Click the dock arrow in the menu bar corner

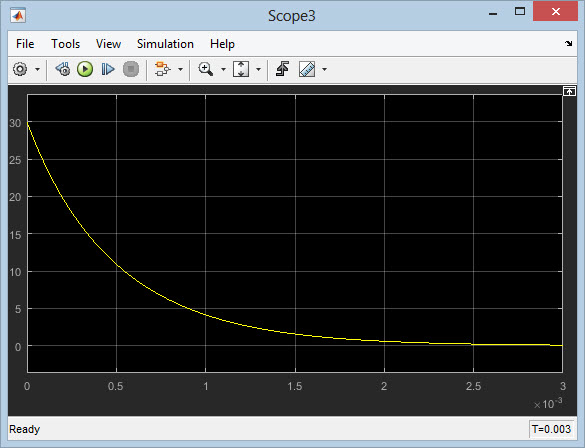tap(568, 44)
